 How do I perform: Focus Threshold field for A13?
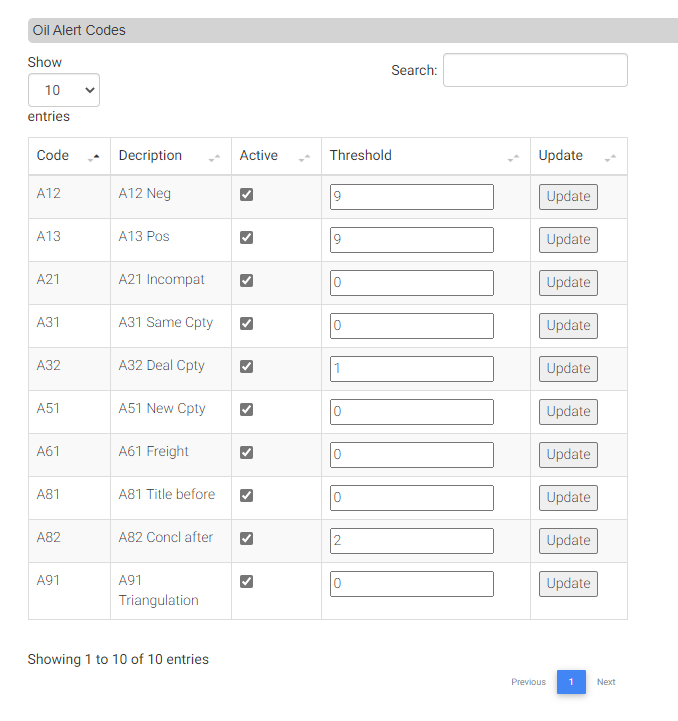[x=412, y=240]
